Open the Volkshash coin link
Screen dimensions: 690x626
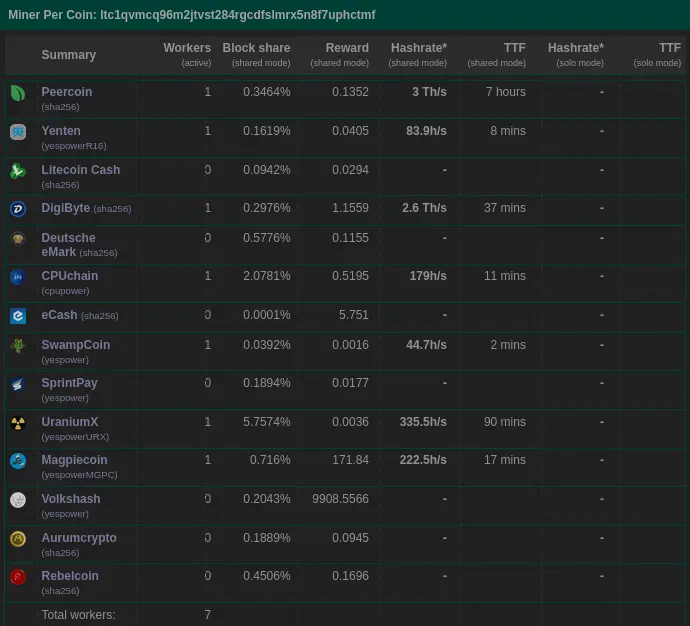(71, 499)
